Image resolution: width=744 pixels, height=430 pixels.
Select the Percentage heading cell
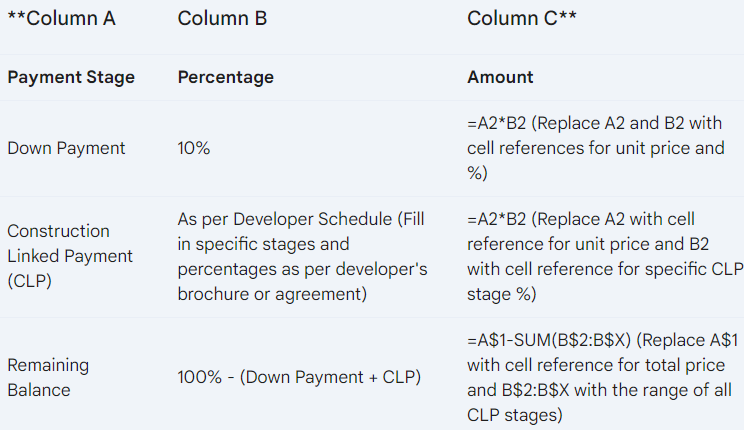[225, 77]
